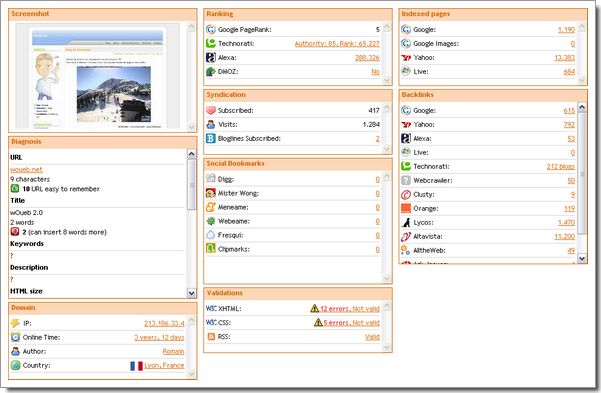The height and width of the screenshot is (393, 601).
Task: Click the AlltheWeb icon in Backlinks
Action: pyautogui.click(x=406, y=250)
